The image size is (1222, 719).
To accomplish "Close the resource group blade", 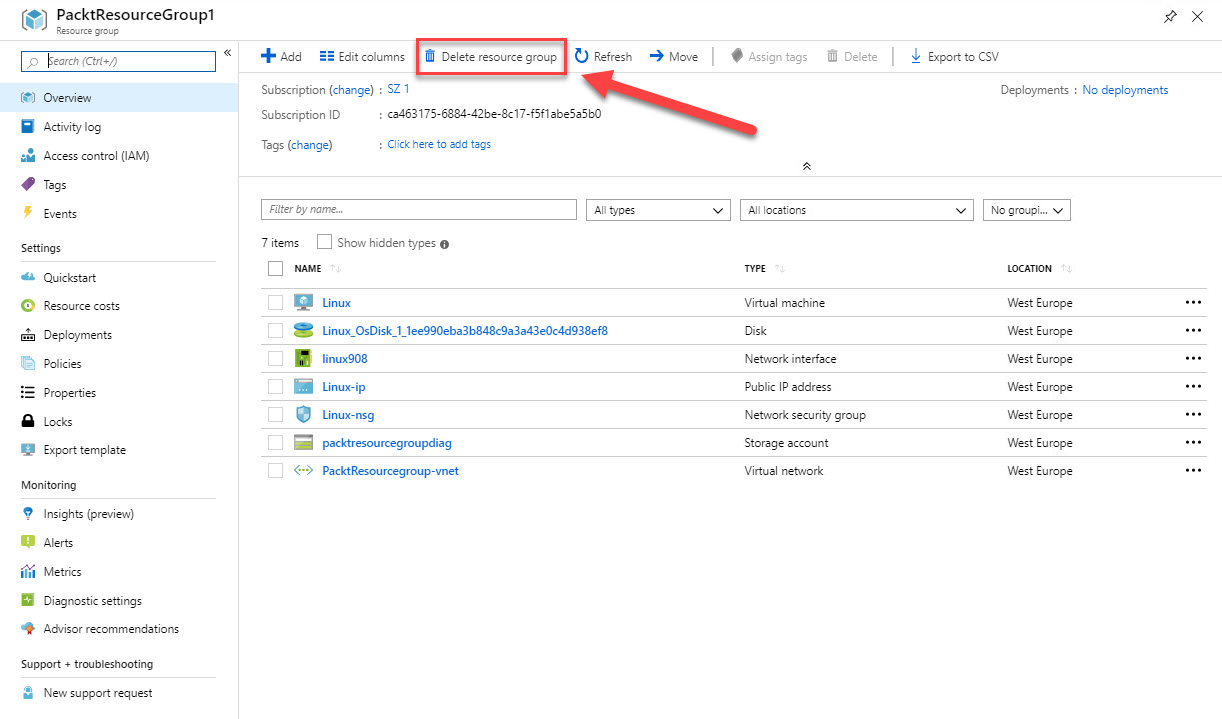I will [1198, 17].
